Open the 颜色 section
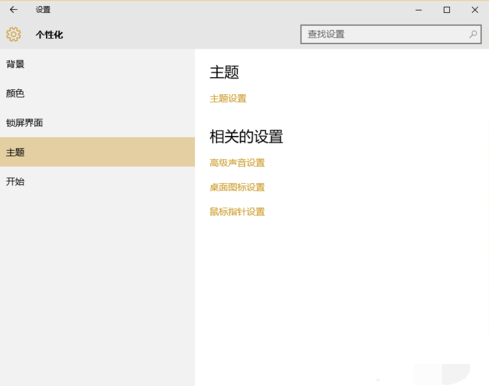Image resolution: width=489 pixels, height=386 pixels. tap(97, 93)
